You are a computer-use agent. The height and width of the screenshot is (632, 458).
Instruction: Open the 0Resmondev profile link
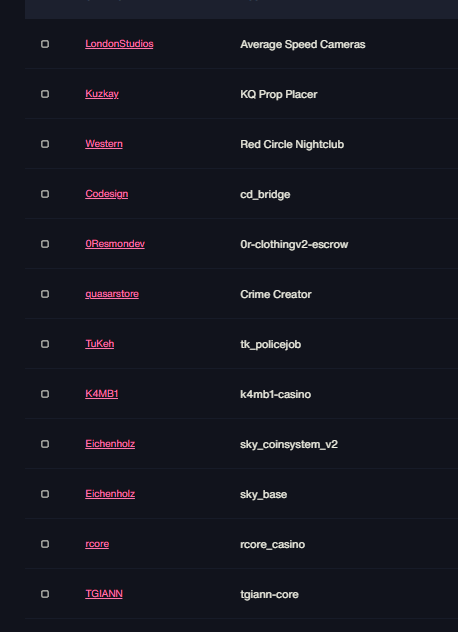coord(115,243)
